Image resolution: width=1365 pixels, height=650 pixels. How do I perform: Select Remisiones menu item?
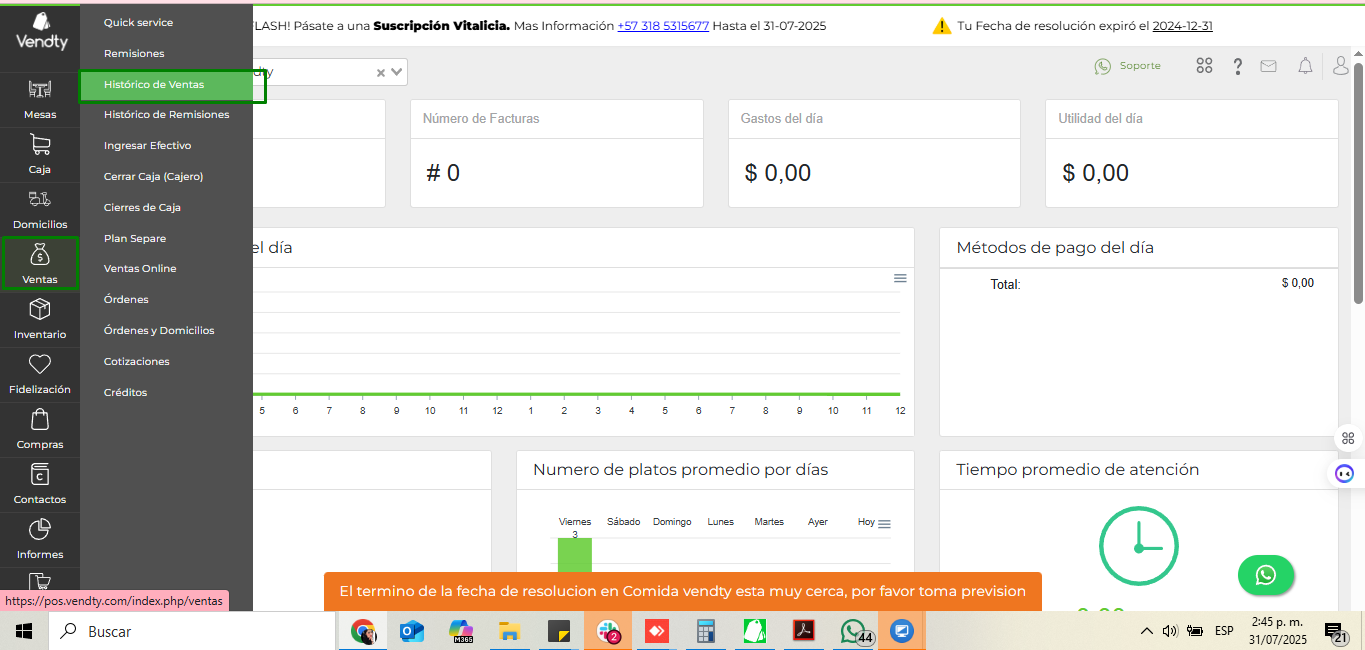134,53
